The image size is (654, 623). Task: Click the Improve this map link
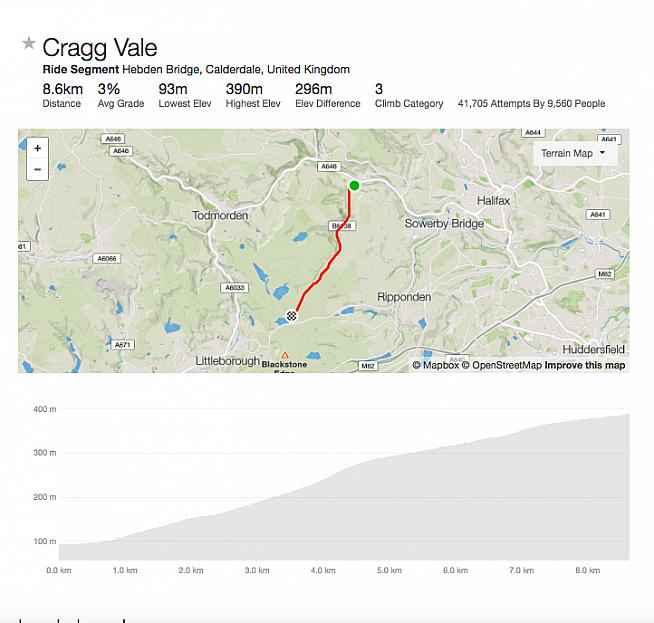point(585,365)
